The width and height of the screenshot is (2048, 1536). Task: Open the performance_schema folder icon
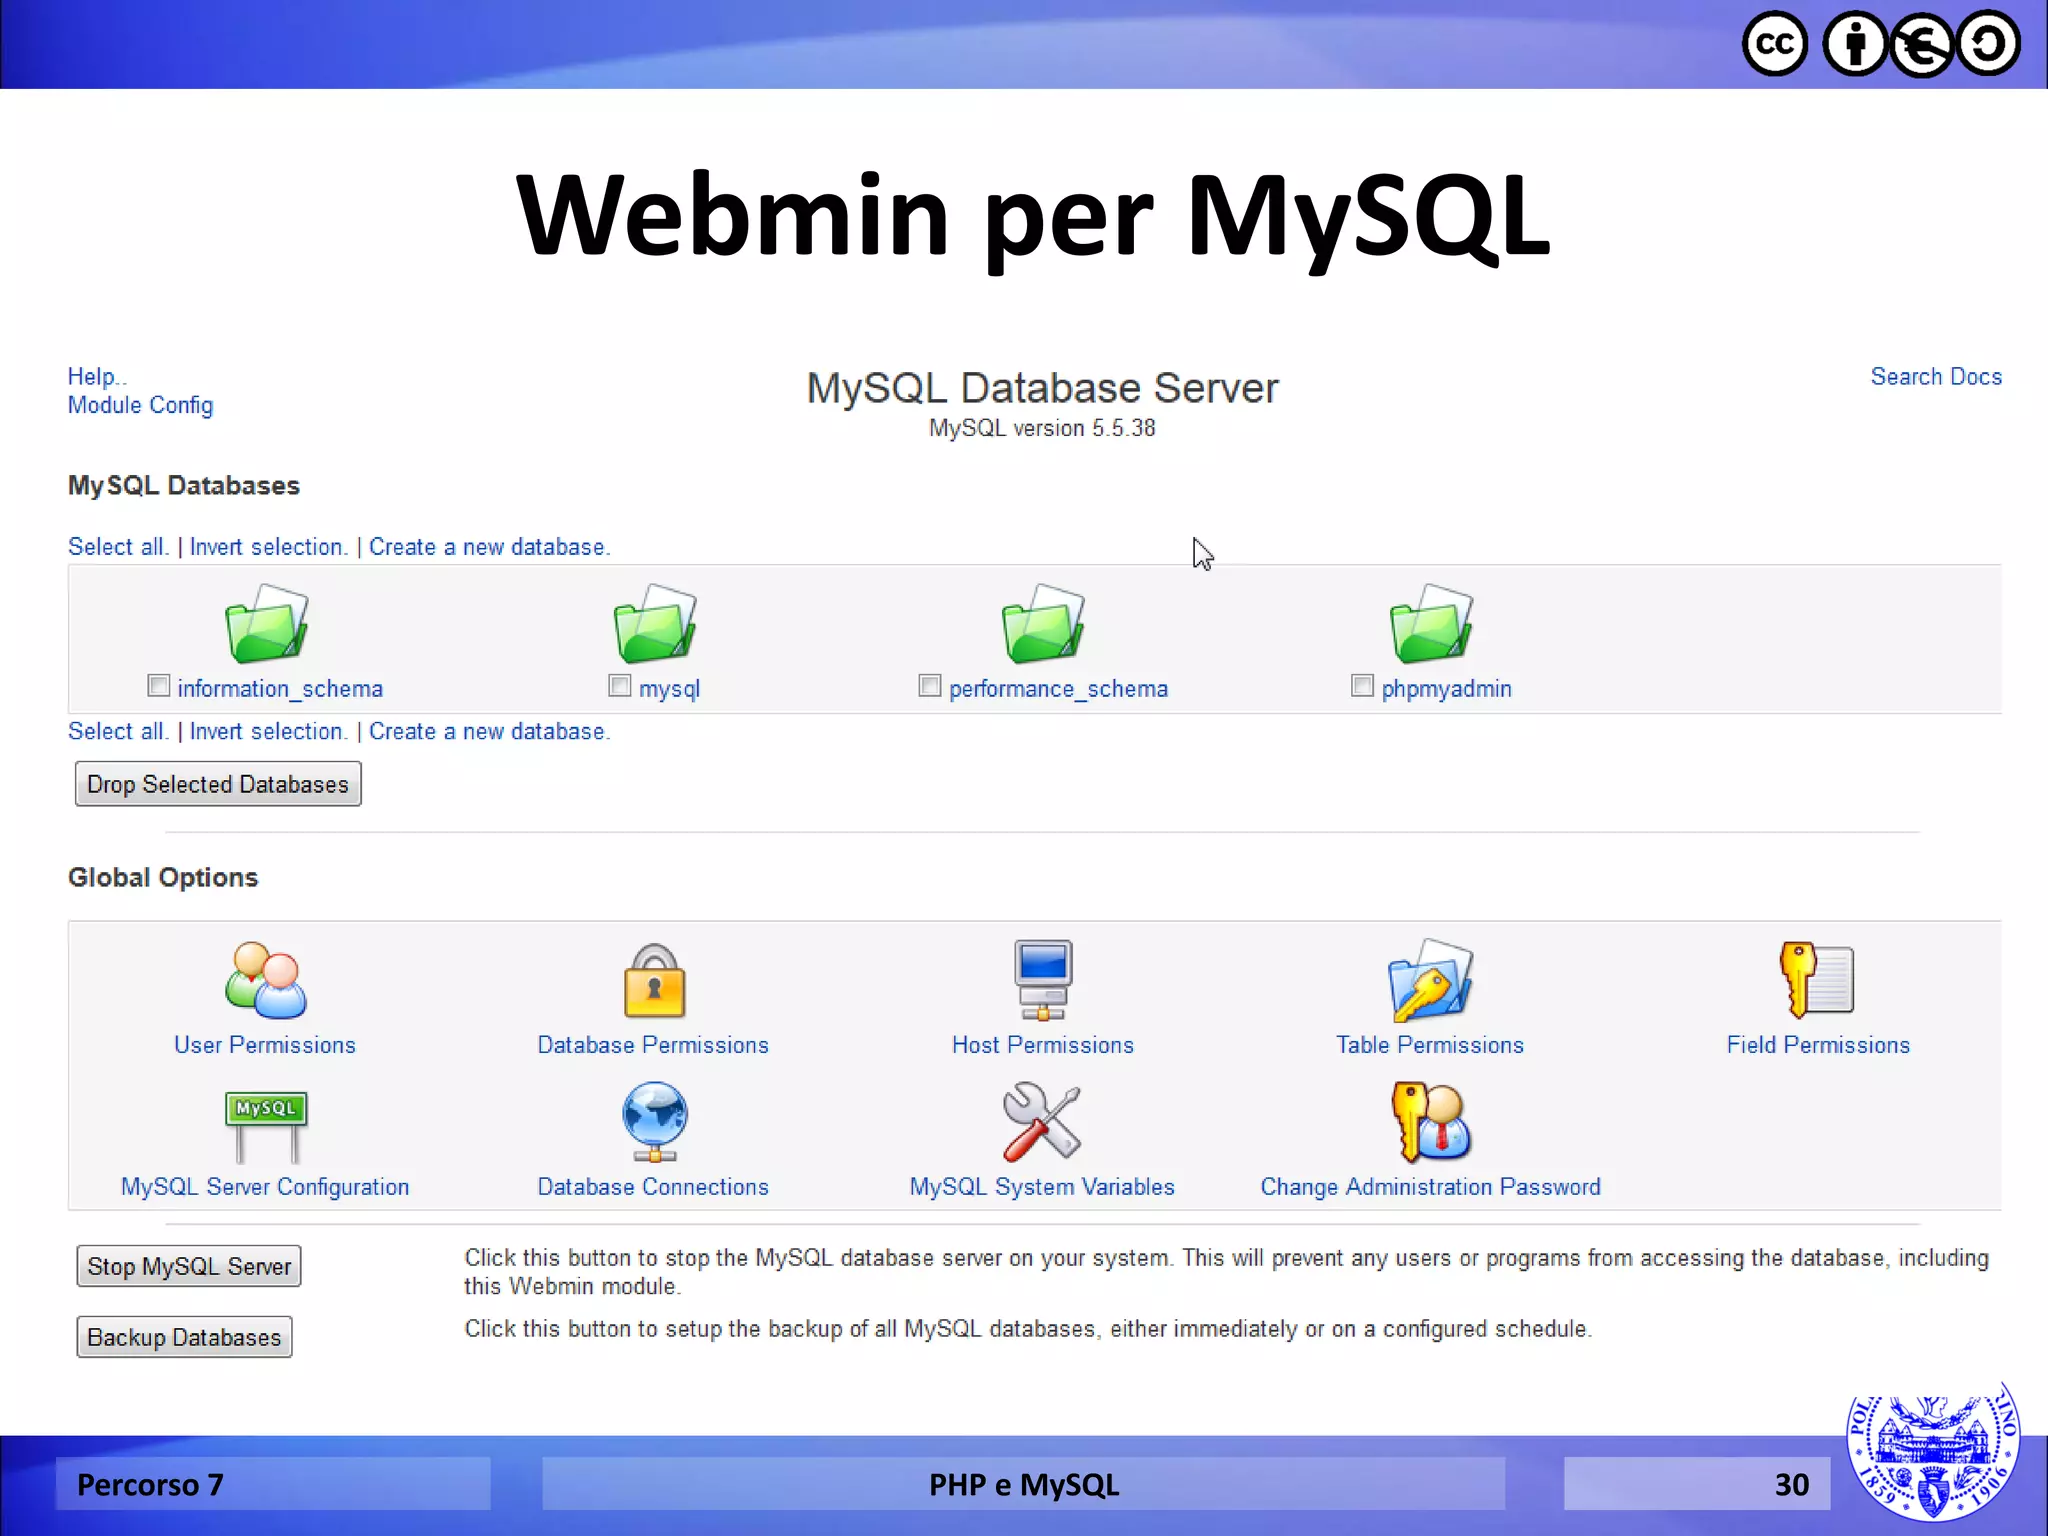pos(1043,624)
